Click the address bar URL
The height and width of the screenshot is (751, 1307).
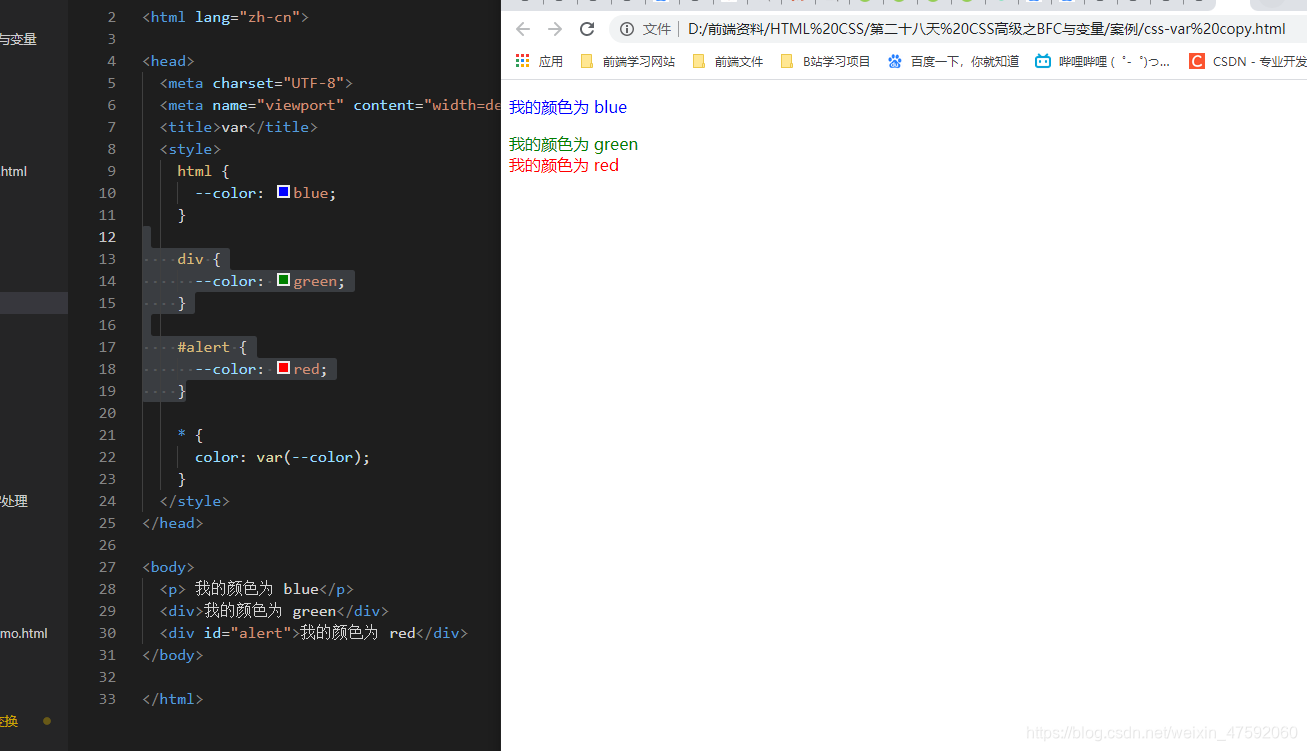(x=987, y=29)
